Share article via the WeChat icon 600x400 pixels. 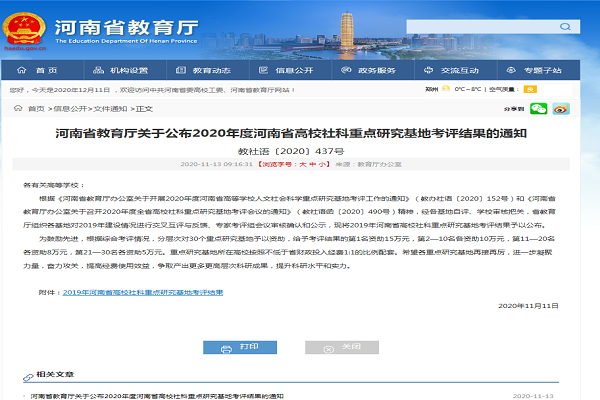(539, 108)
